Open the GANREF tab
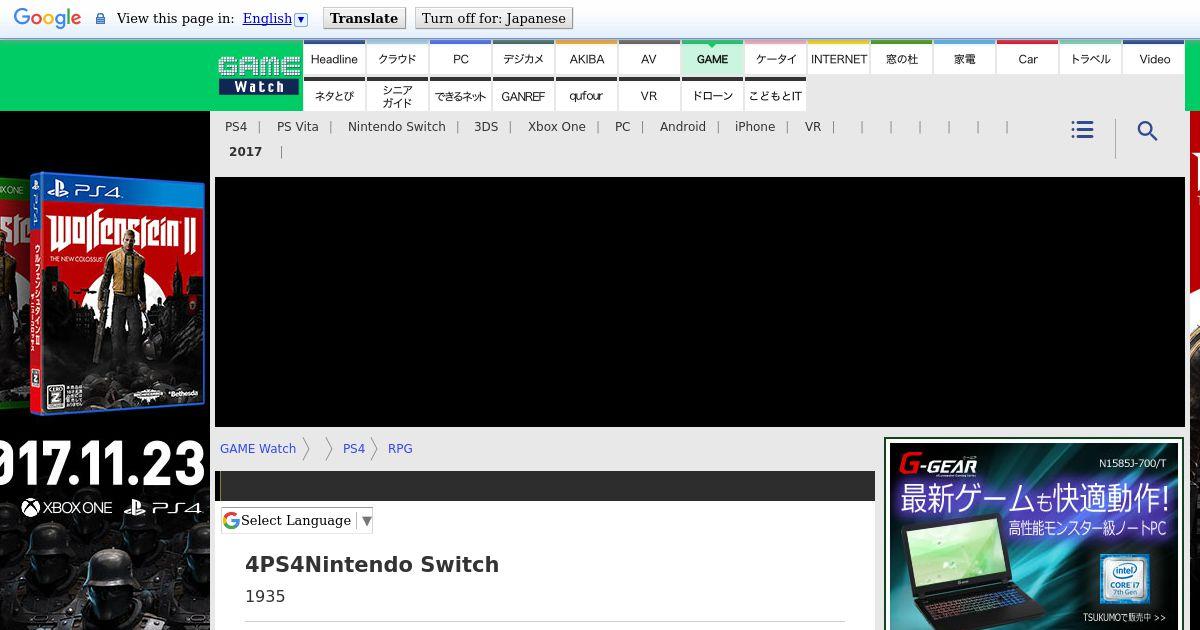1200x630 pixels. coord(523,96)
